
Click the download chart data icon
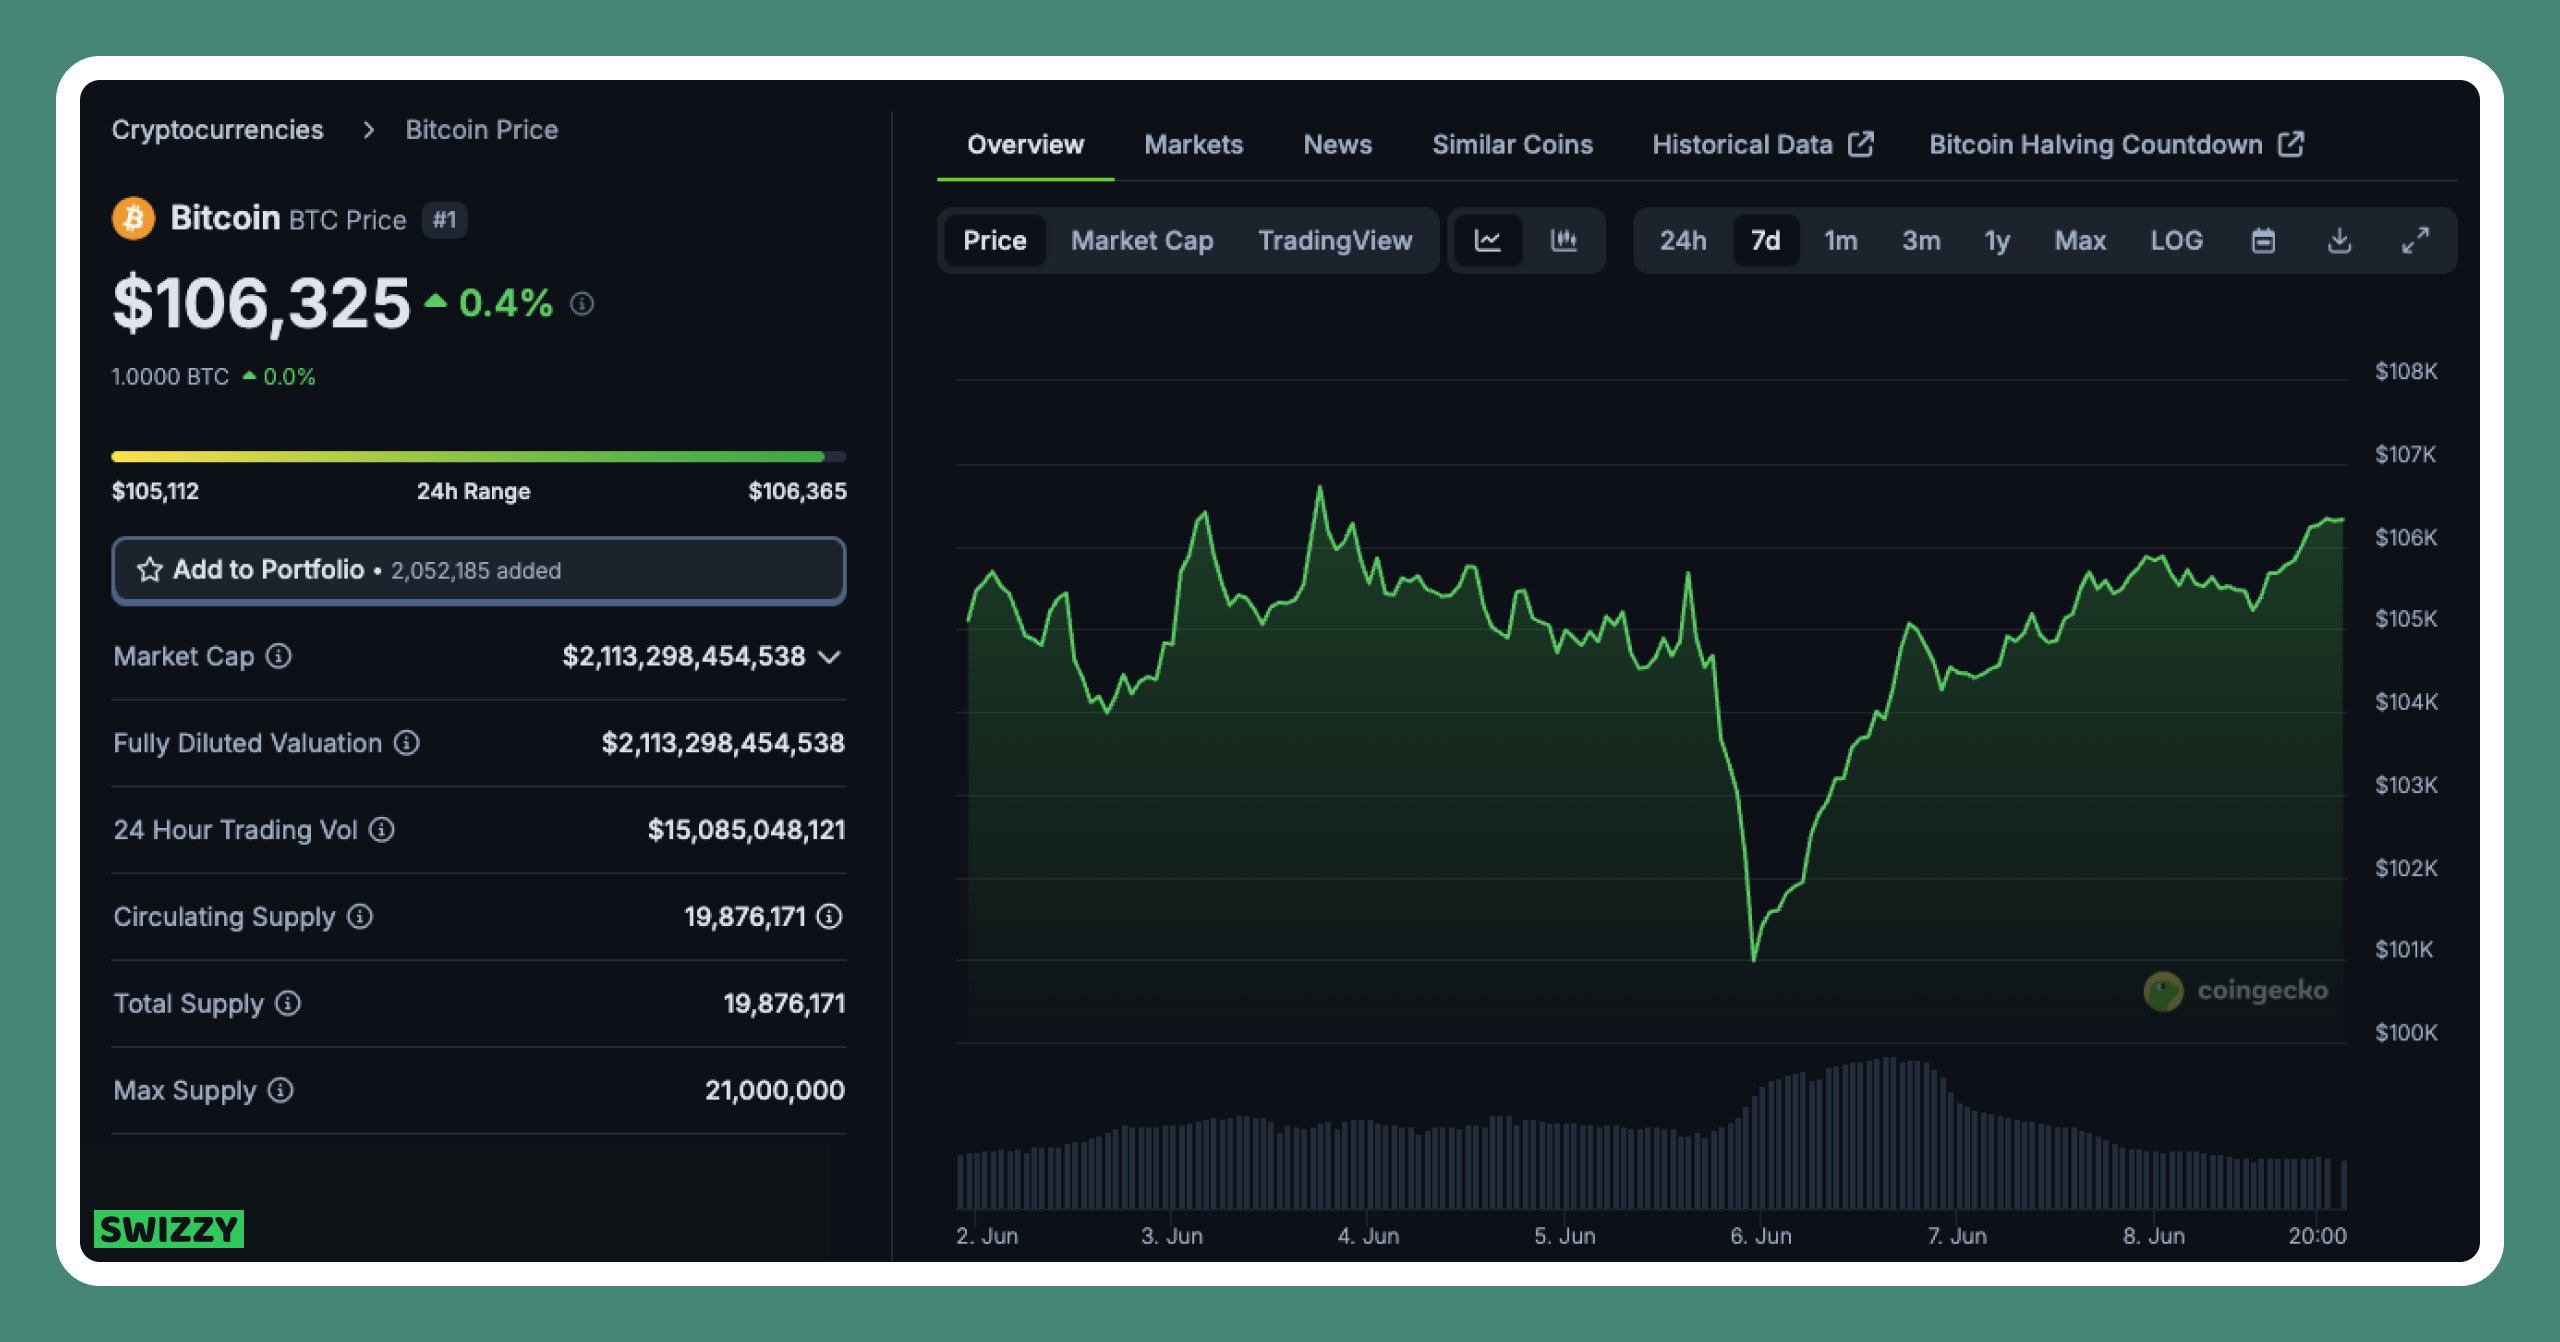2339,241
